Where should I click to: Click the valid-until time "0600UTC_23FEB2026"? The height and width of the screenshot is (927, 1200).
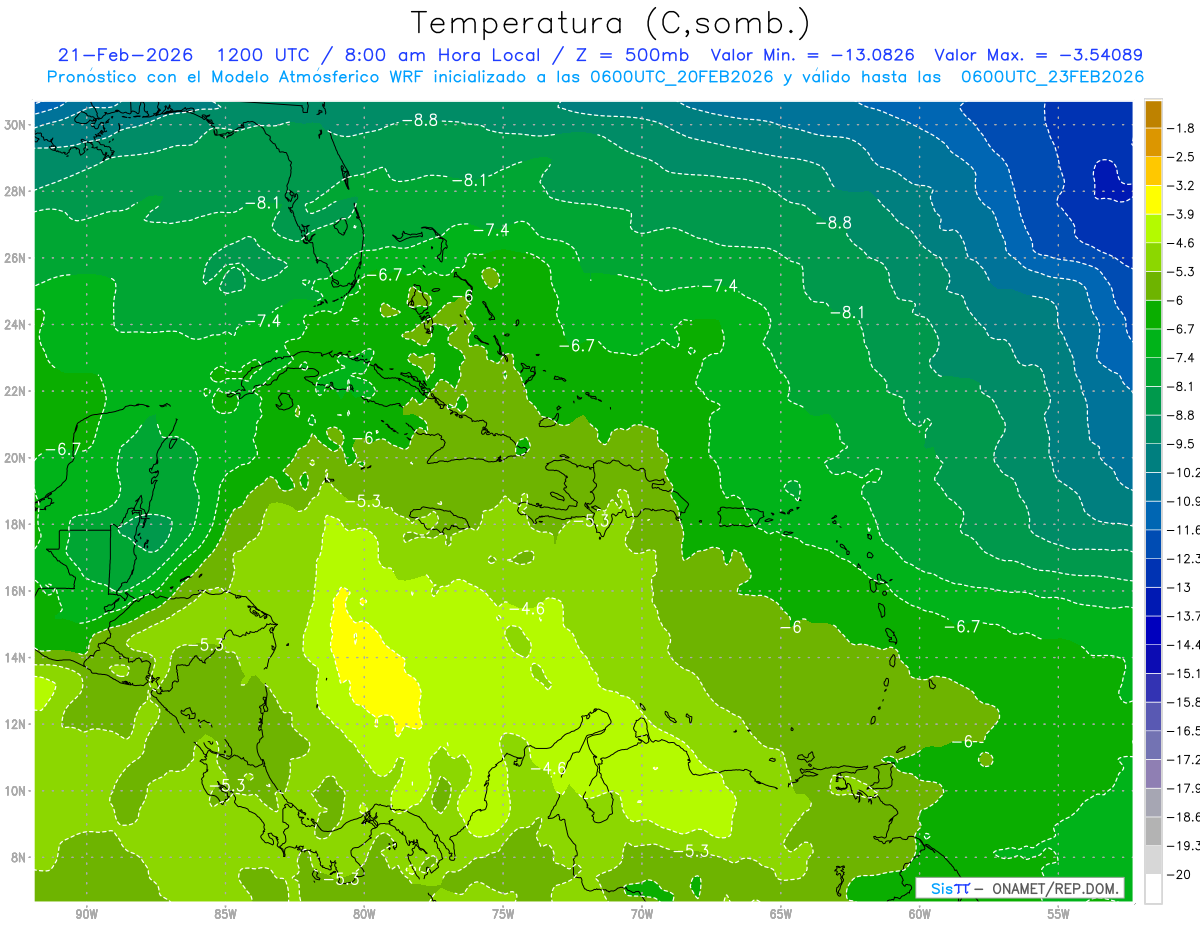[1052, 77]
